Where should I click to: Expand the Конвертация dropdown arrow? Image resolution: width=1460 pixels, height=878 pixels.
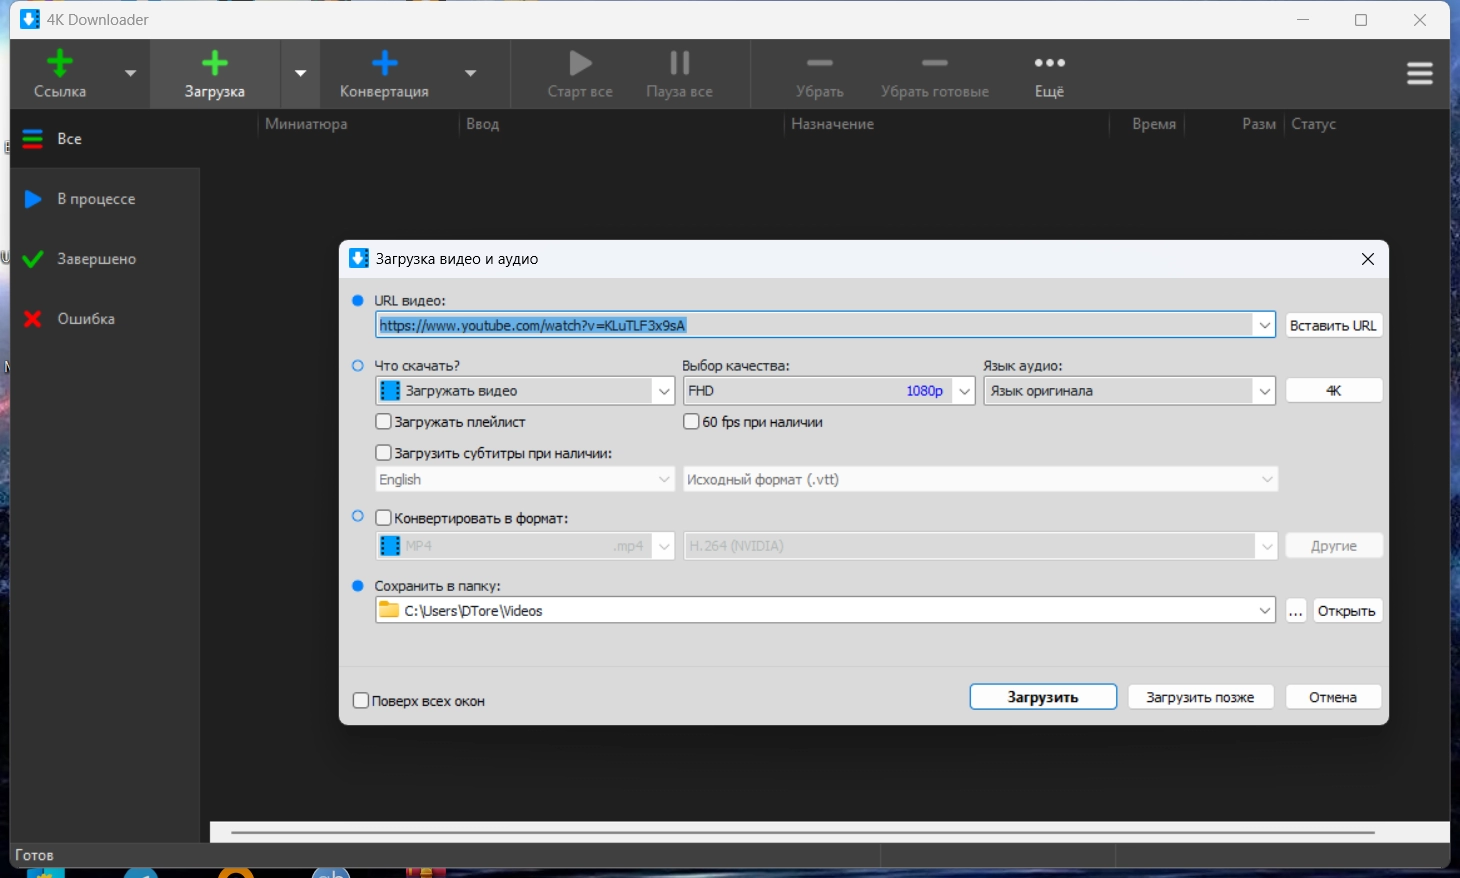[470, 73]
